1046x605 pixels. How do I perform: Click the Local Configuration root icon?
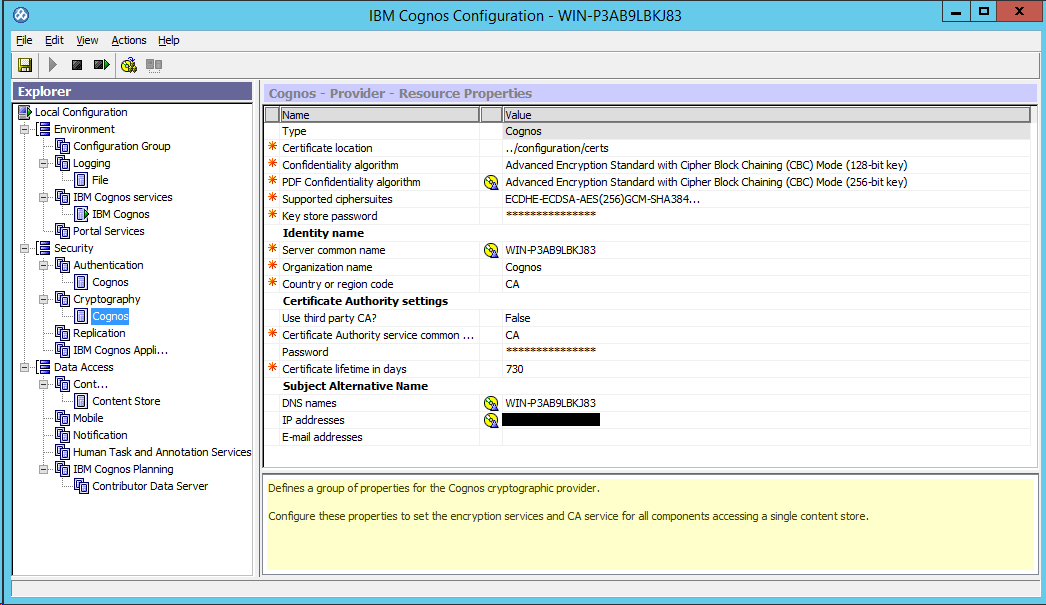(x=25, y=112)
